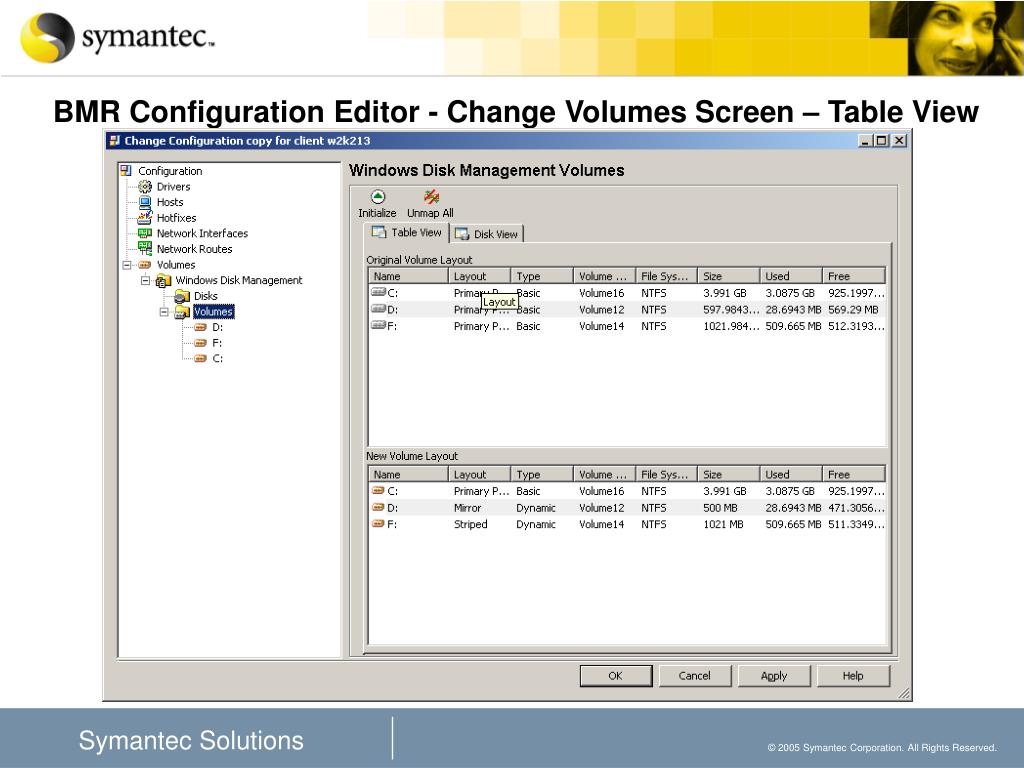Select the Drivers gear icon in tree
The height and width of the screenshot is (768, 1024).
click(x=145, y=187)
